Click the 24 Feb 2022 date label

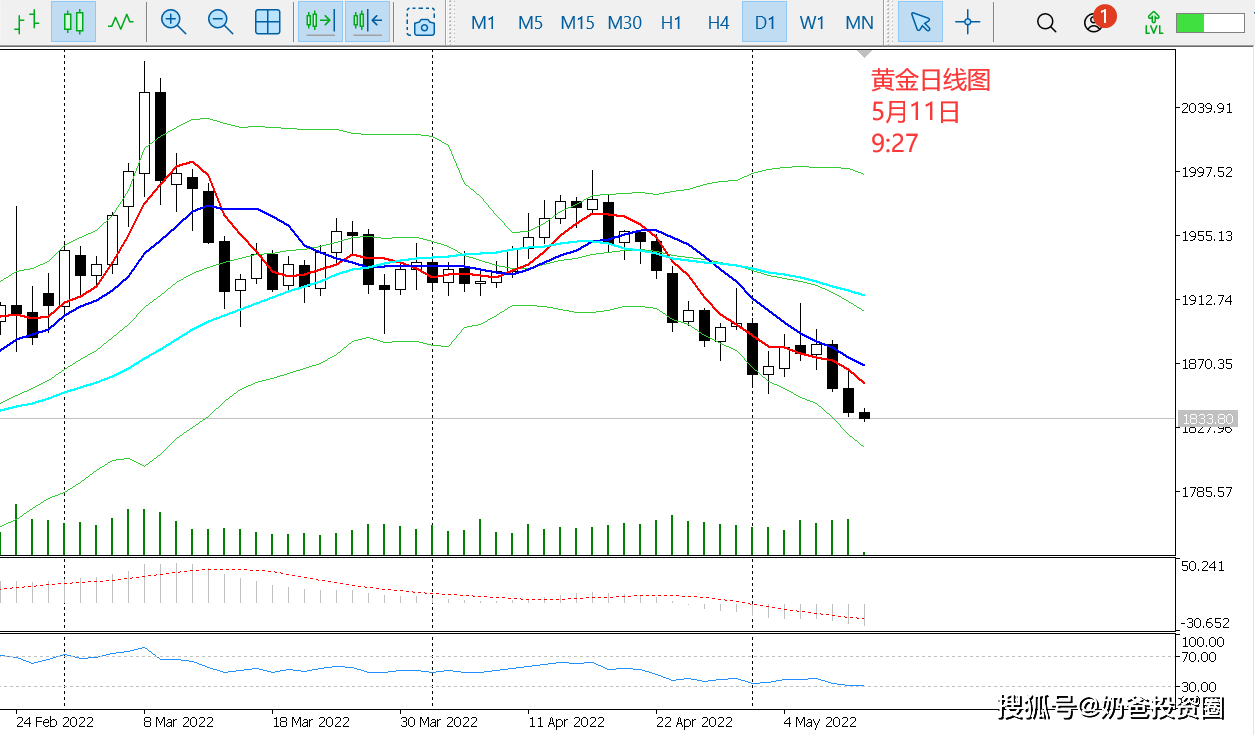point(55,721)
